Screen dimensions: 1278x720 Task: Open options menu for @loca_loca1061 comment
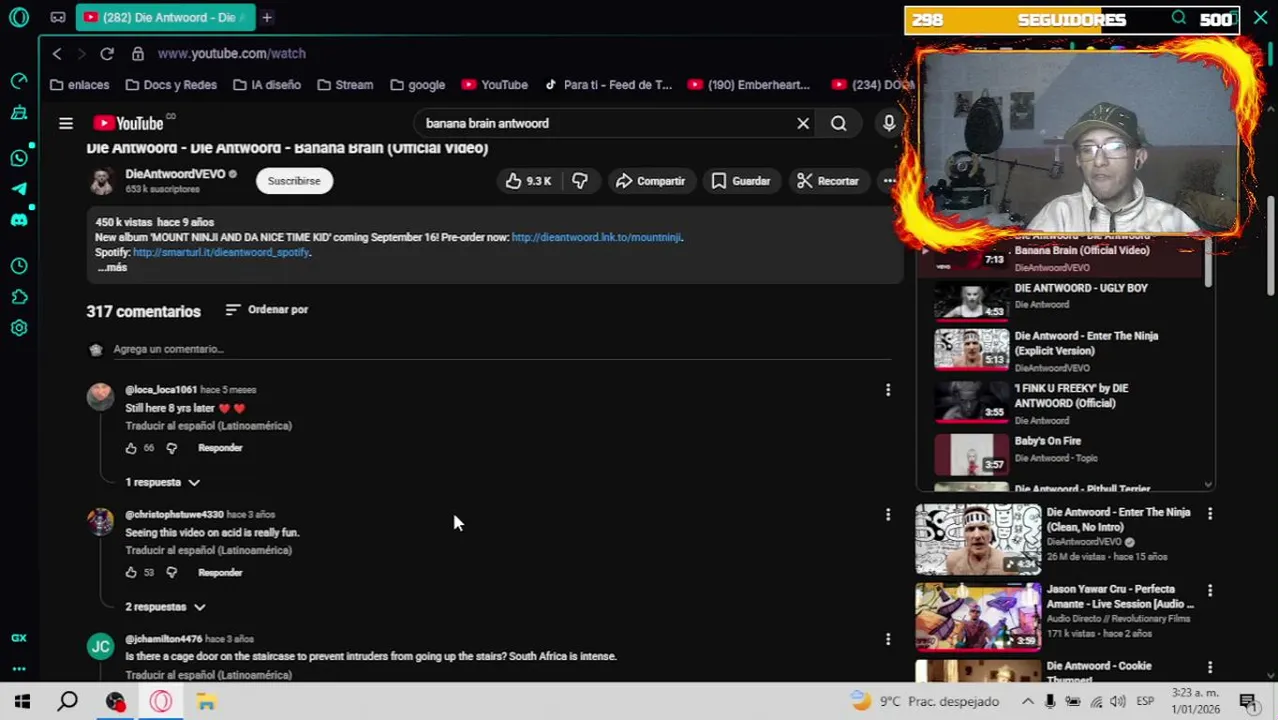(x=888, y=390)
